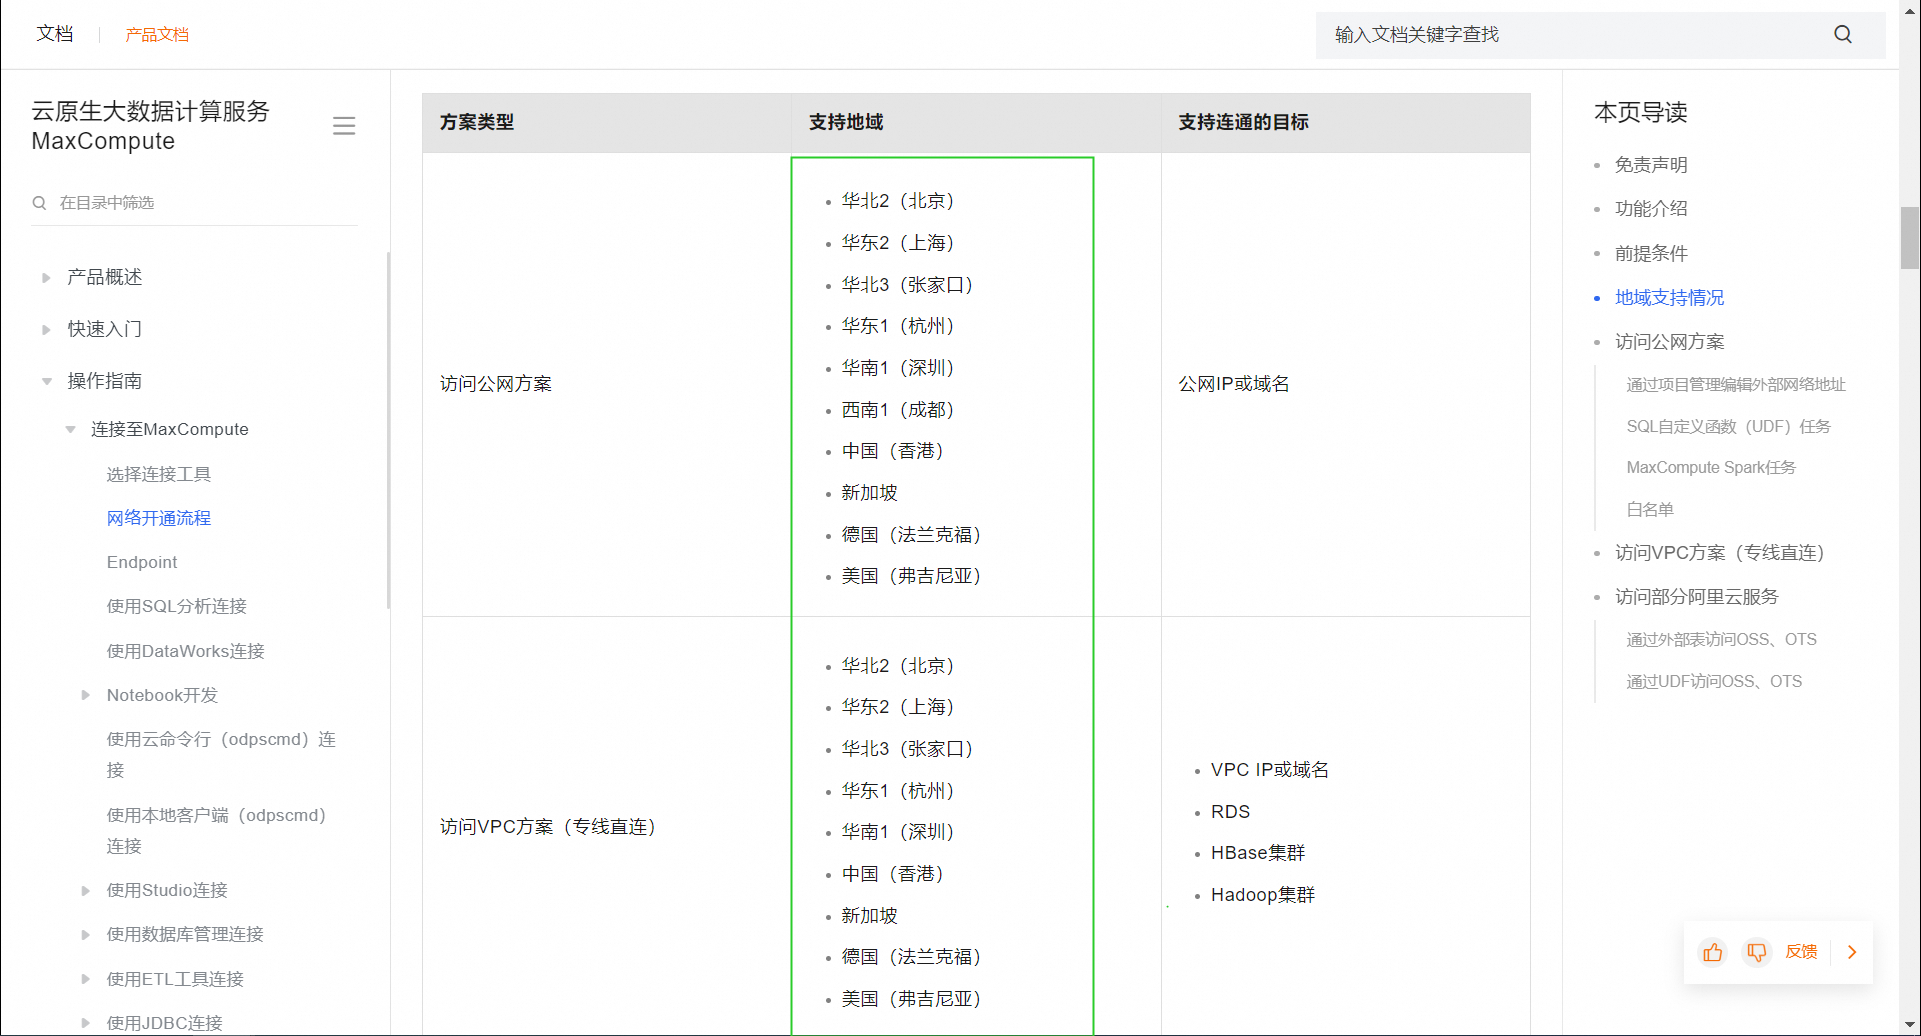Jump to 功能介绍 in page guide
The width and height of the screenshot is (1921, 1036).
tap(1651, 209)
